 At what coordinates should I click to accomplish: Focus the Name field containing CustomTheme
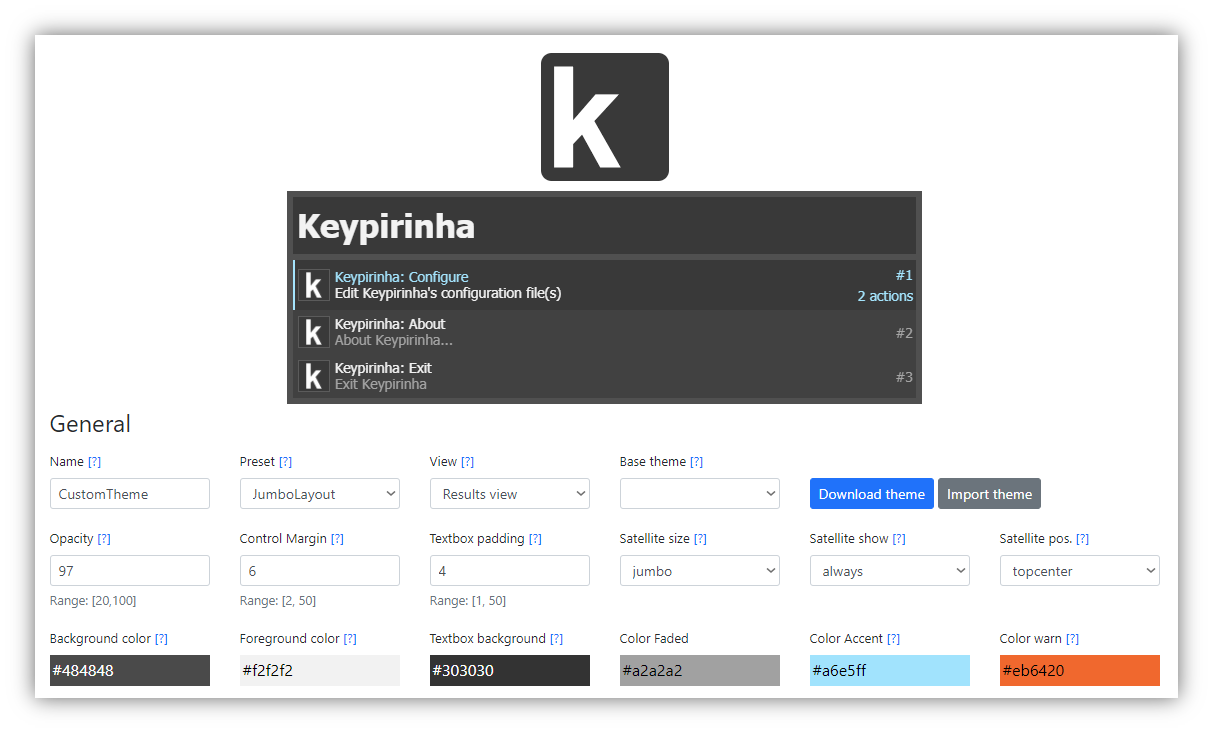tap(129, 494)
